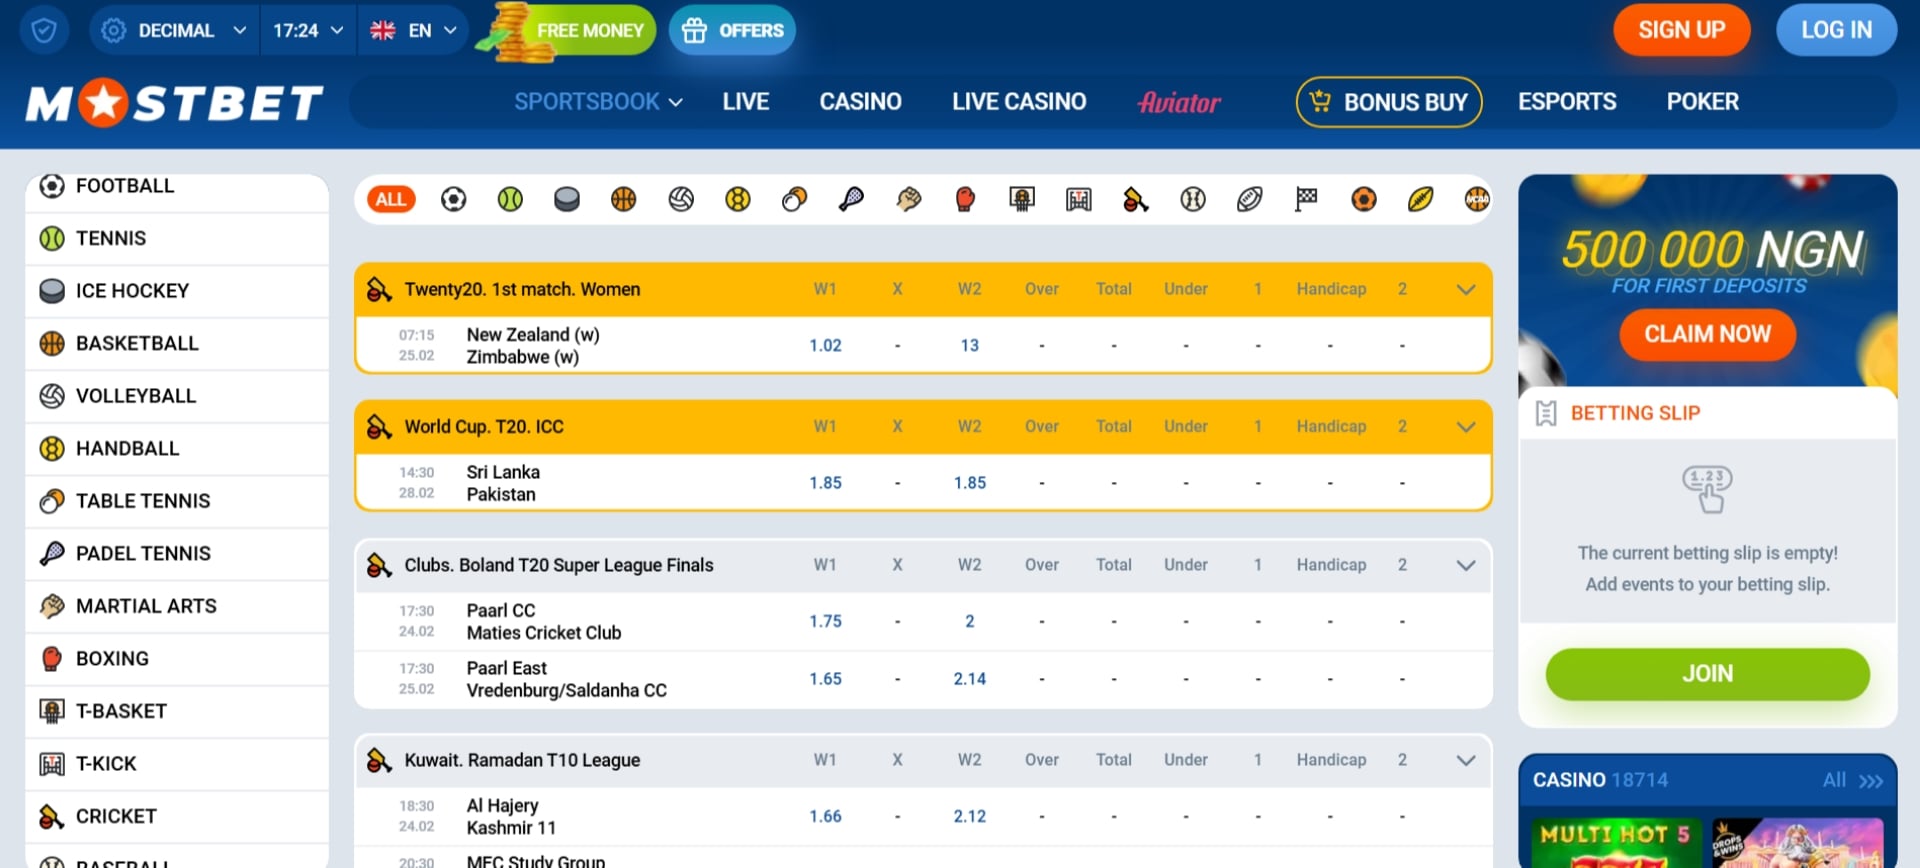Select FOOTBALL in the left sports list

(x=177, y=186)
